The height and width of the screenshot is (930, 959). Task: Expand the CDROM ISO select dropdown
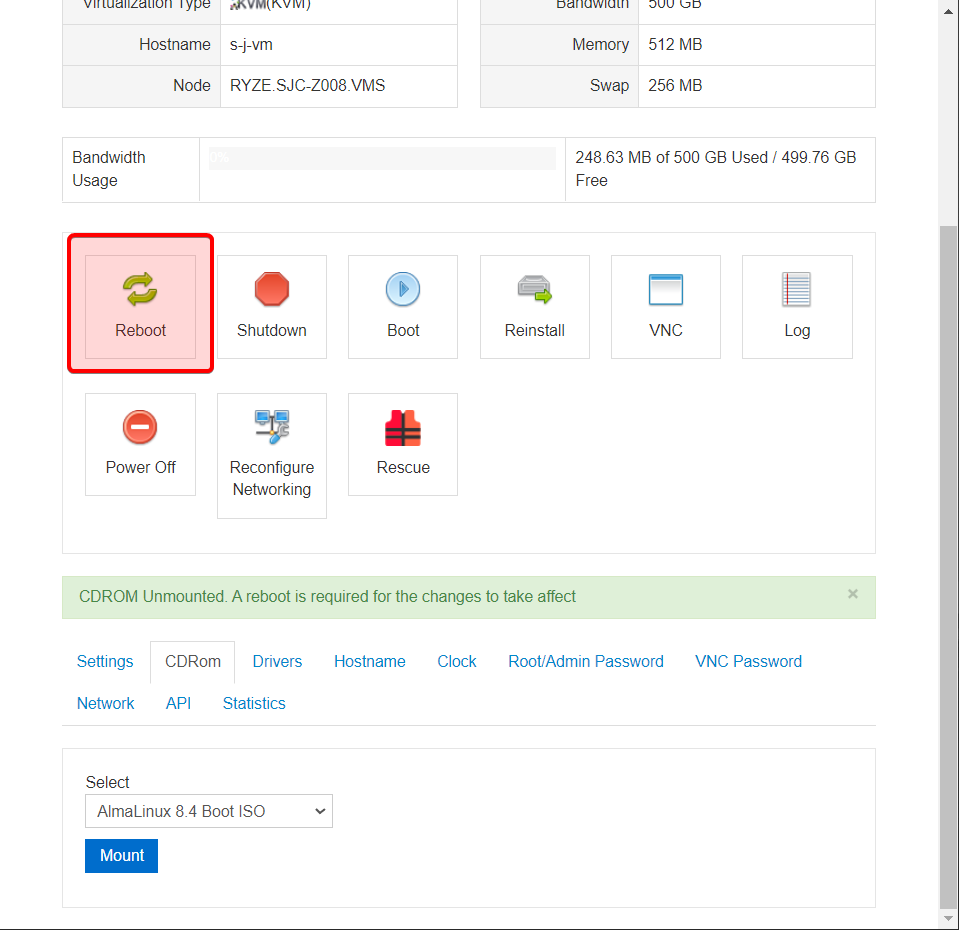coord(208,811)
